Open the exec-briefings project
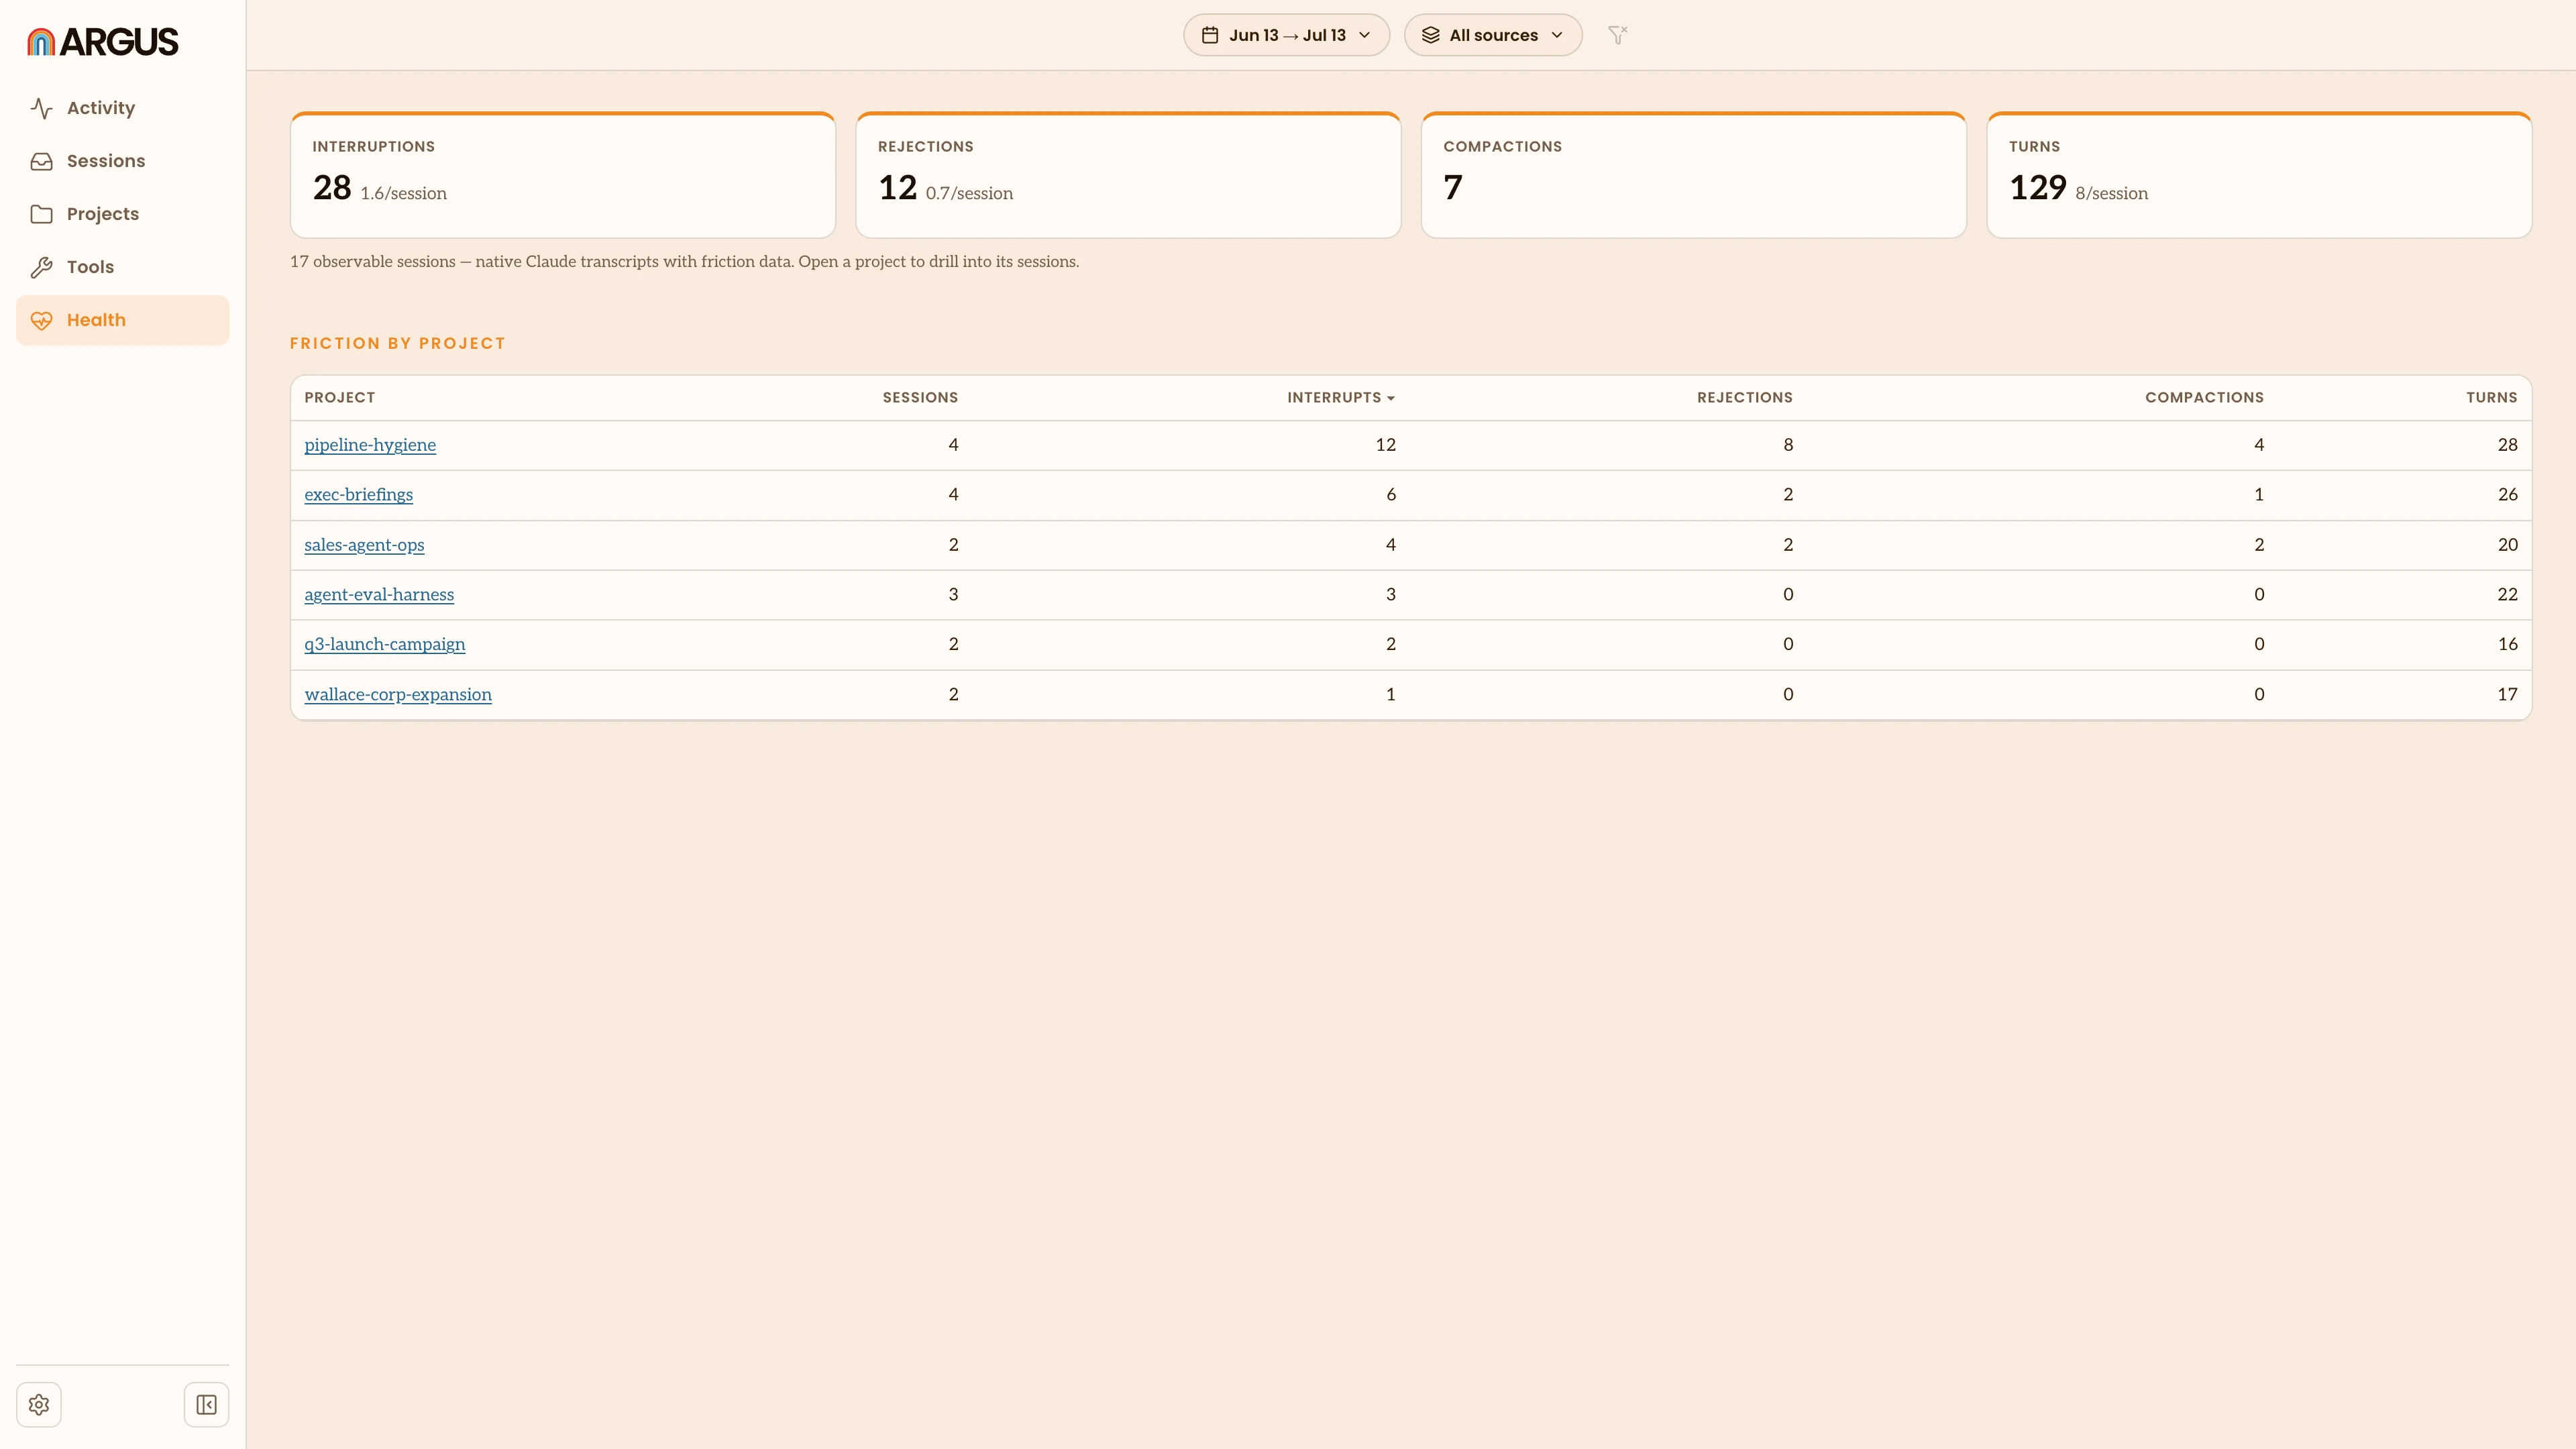Screen dimensions: 2576x1449 [358, 495]
